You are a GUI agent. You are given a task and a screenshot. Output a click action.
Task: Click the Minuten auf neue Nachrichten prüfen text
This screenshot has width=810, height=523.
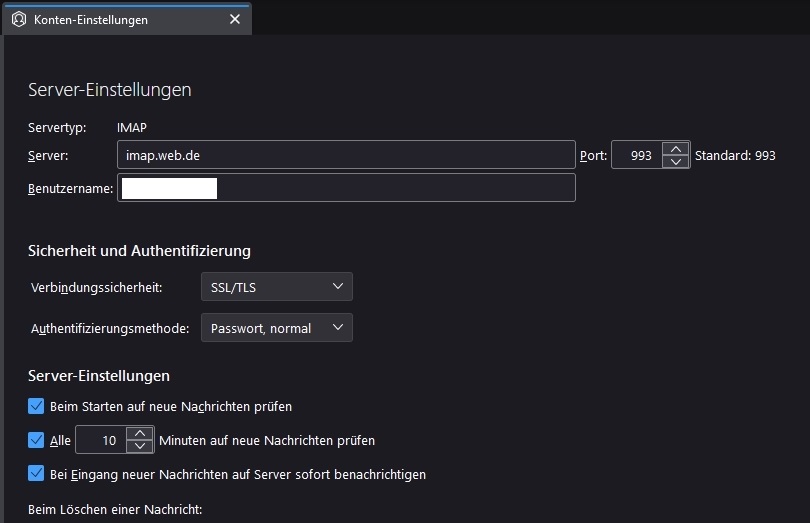[x=267, y=441]
